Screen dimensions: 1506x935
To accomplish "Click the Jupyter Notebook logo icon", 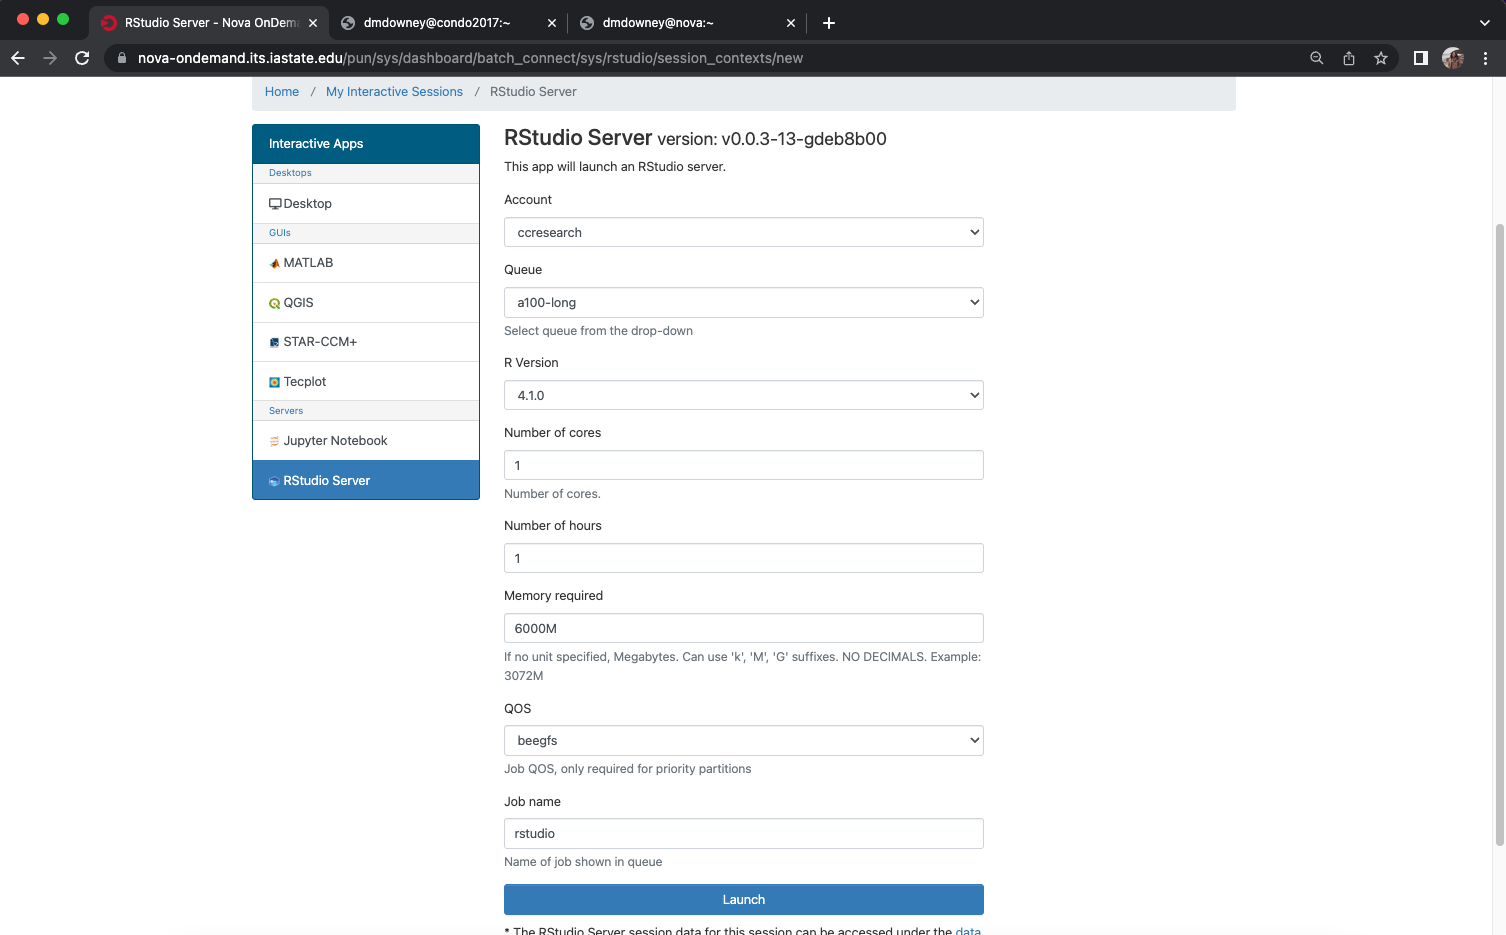I will (275, 441).
